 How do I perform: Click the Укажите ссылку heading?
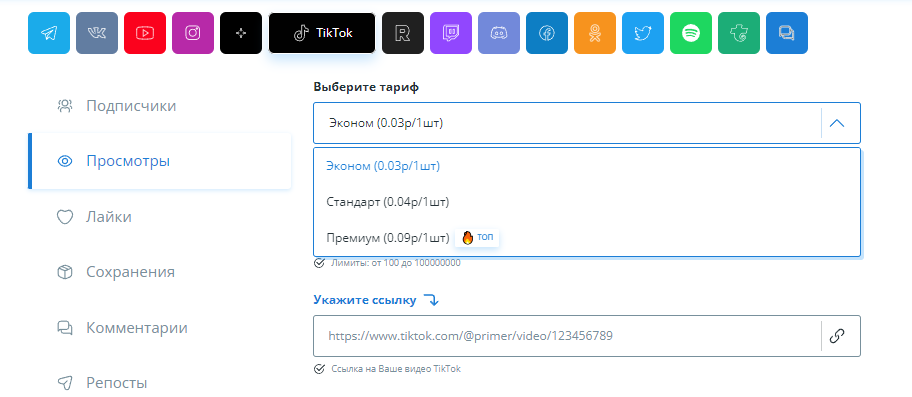[365, 301]
